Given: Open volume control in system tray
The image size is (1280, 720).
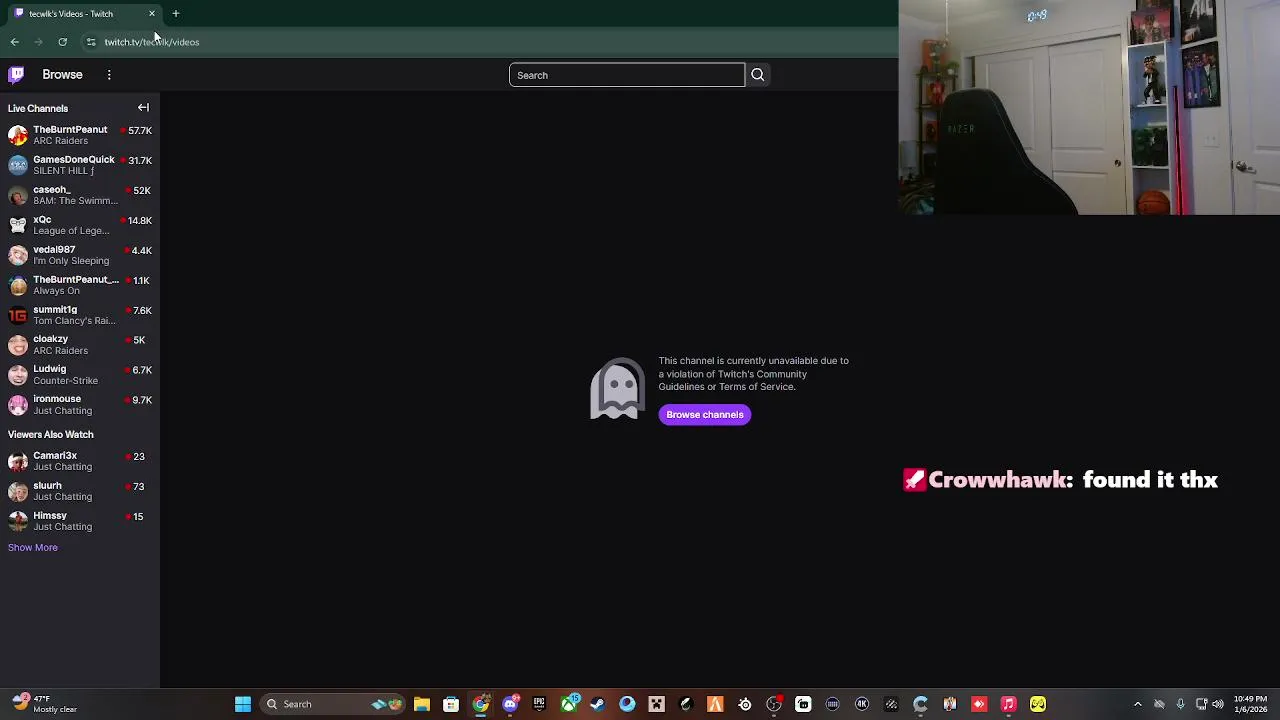Looking at the screenshot, I should pos(1218,704).
